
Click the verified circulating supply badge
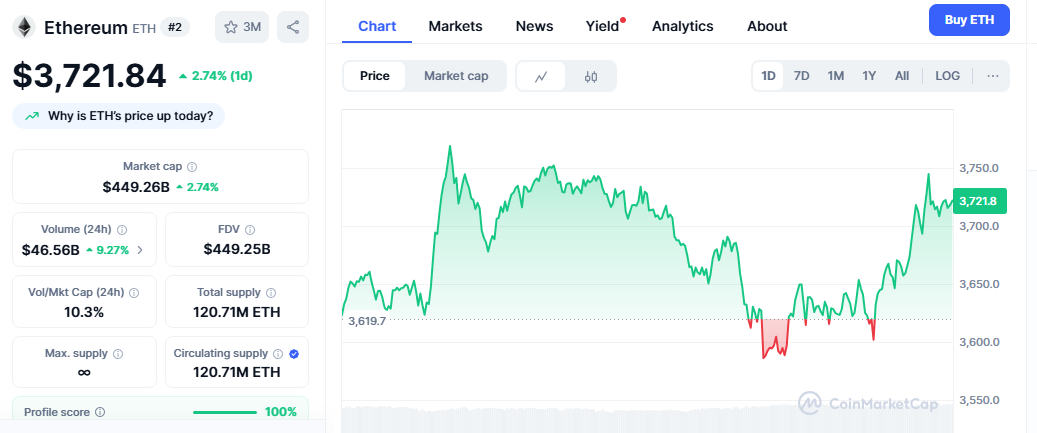[x=294, y=354]
